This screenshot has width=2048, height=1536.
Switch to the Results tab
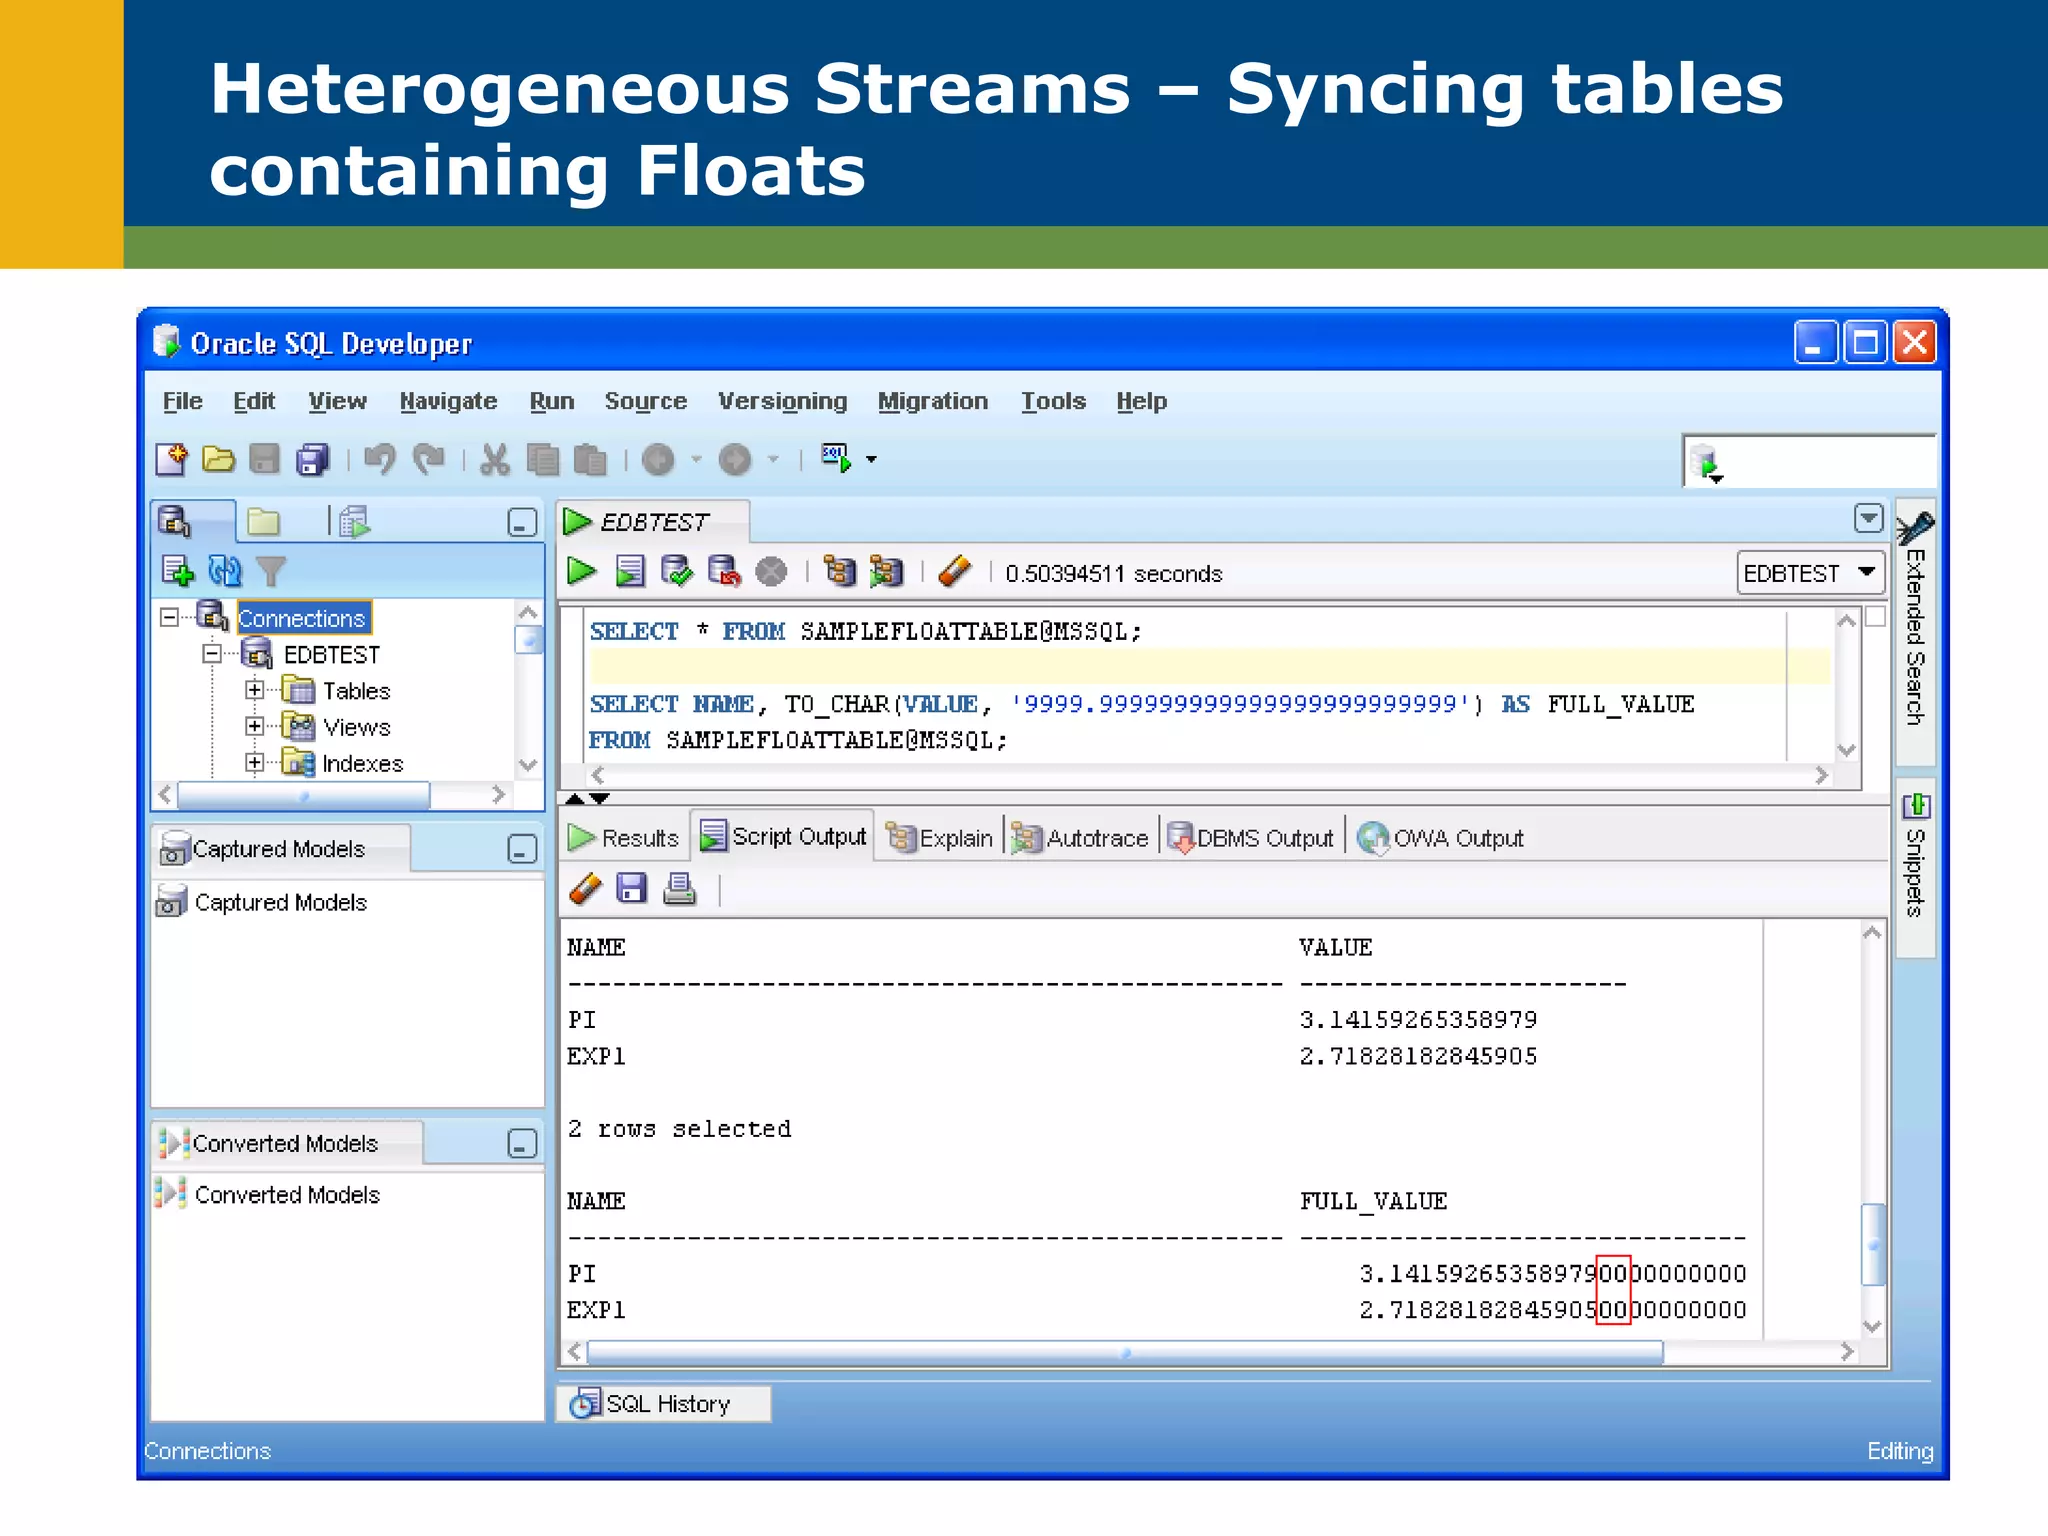tap(624, 837)
